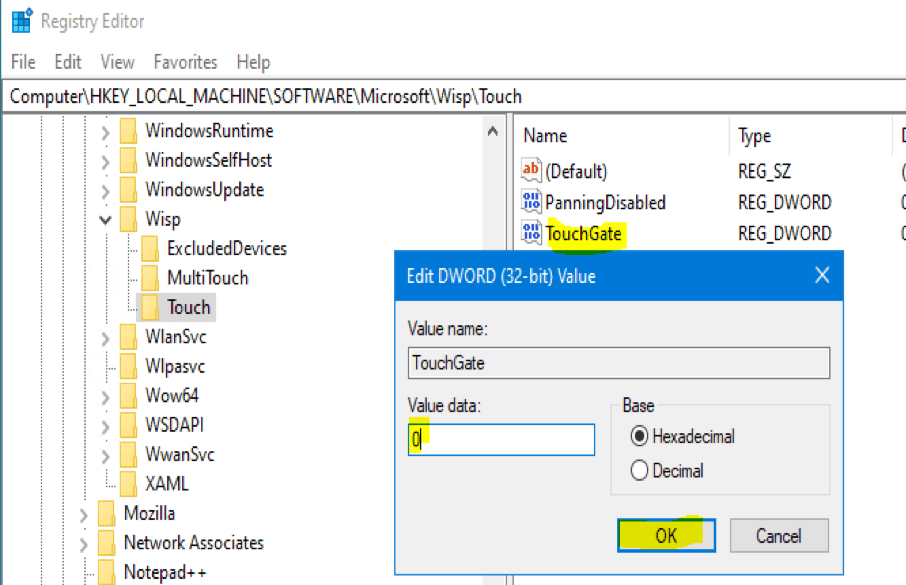The height and width of the screenshot is (585, 906).
Task: Select the Decimal base radio button
Action: click(639, 471)
